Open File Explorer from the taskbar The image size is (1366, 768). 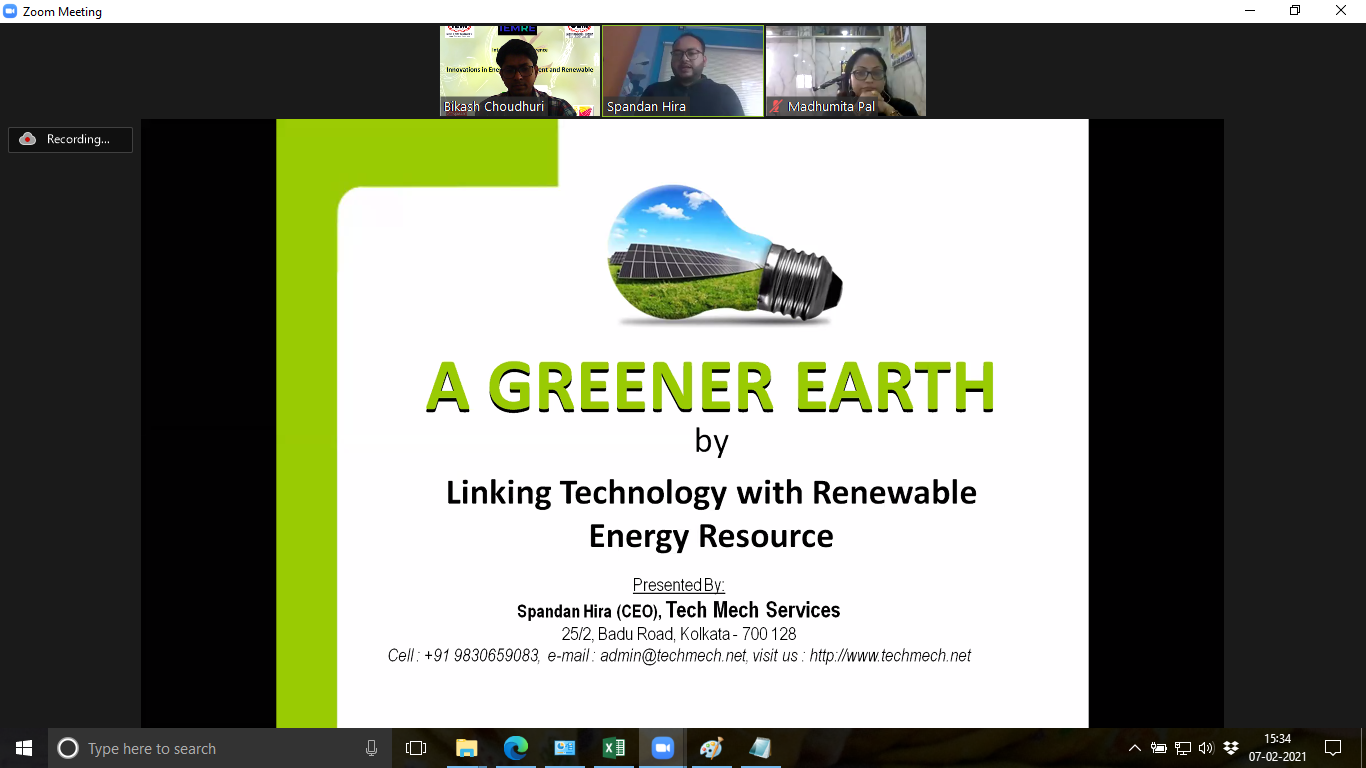coord(466,748)
